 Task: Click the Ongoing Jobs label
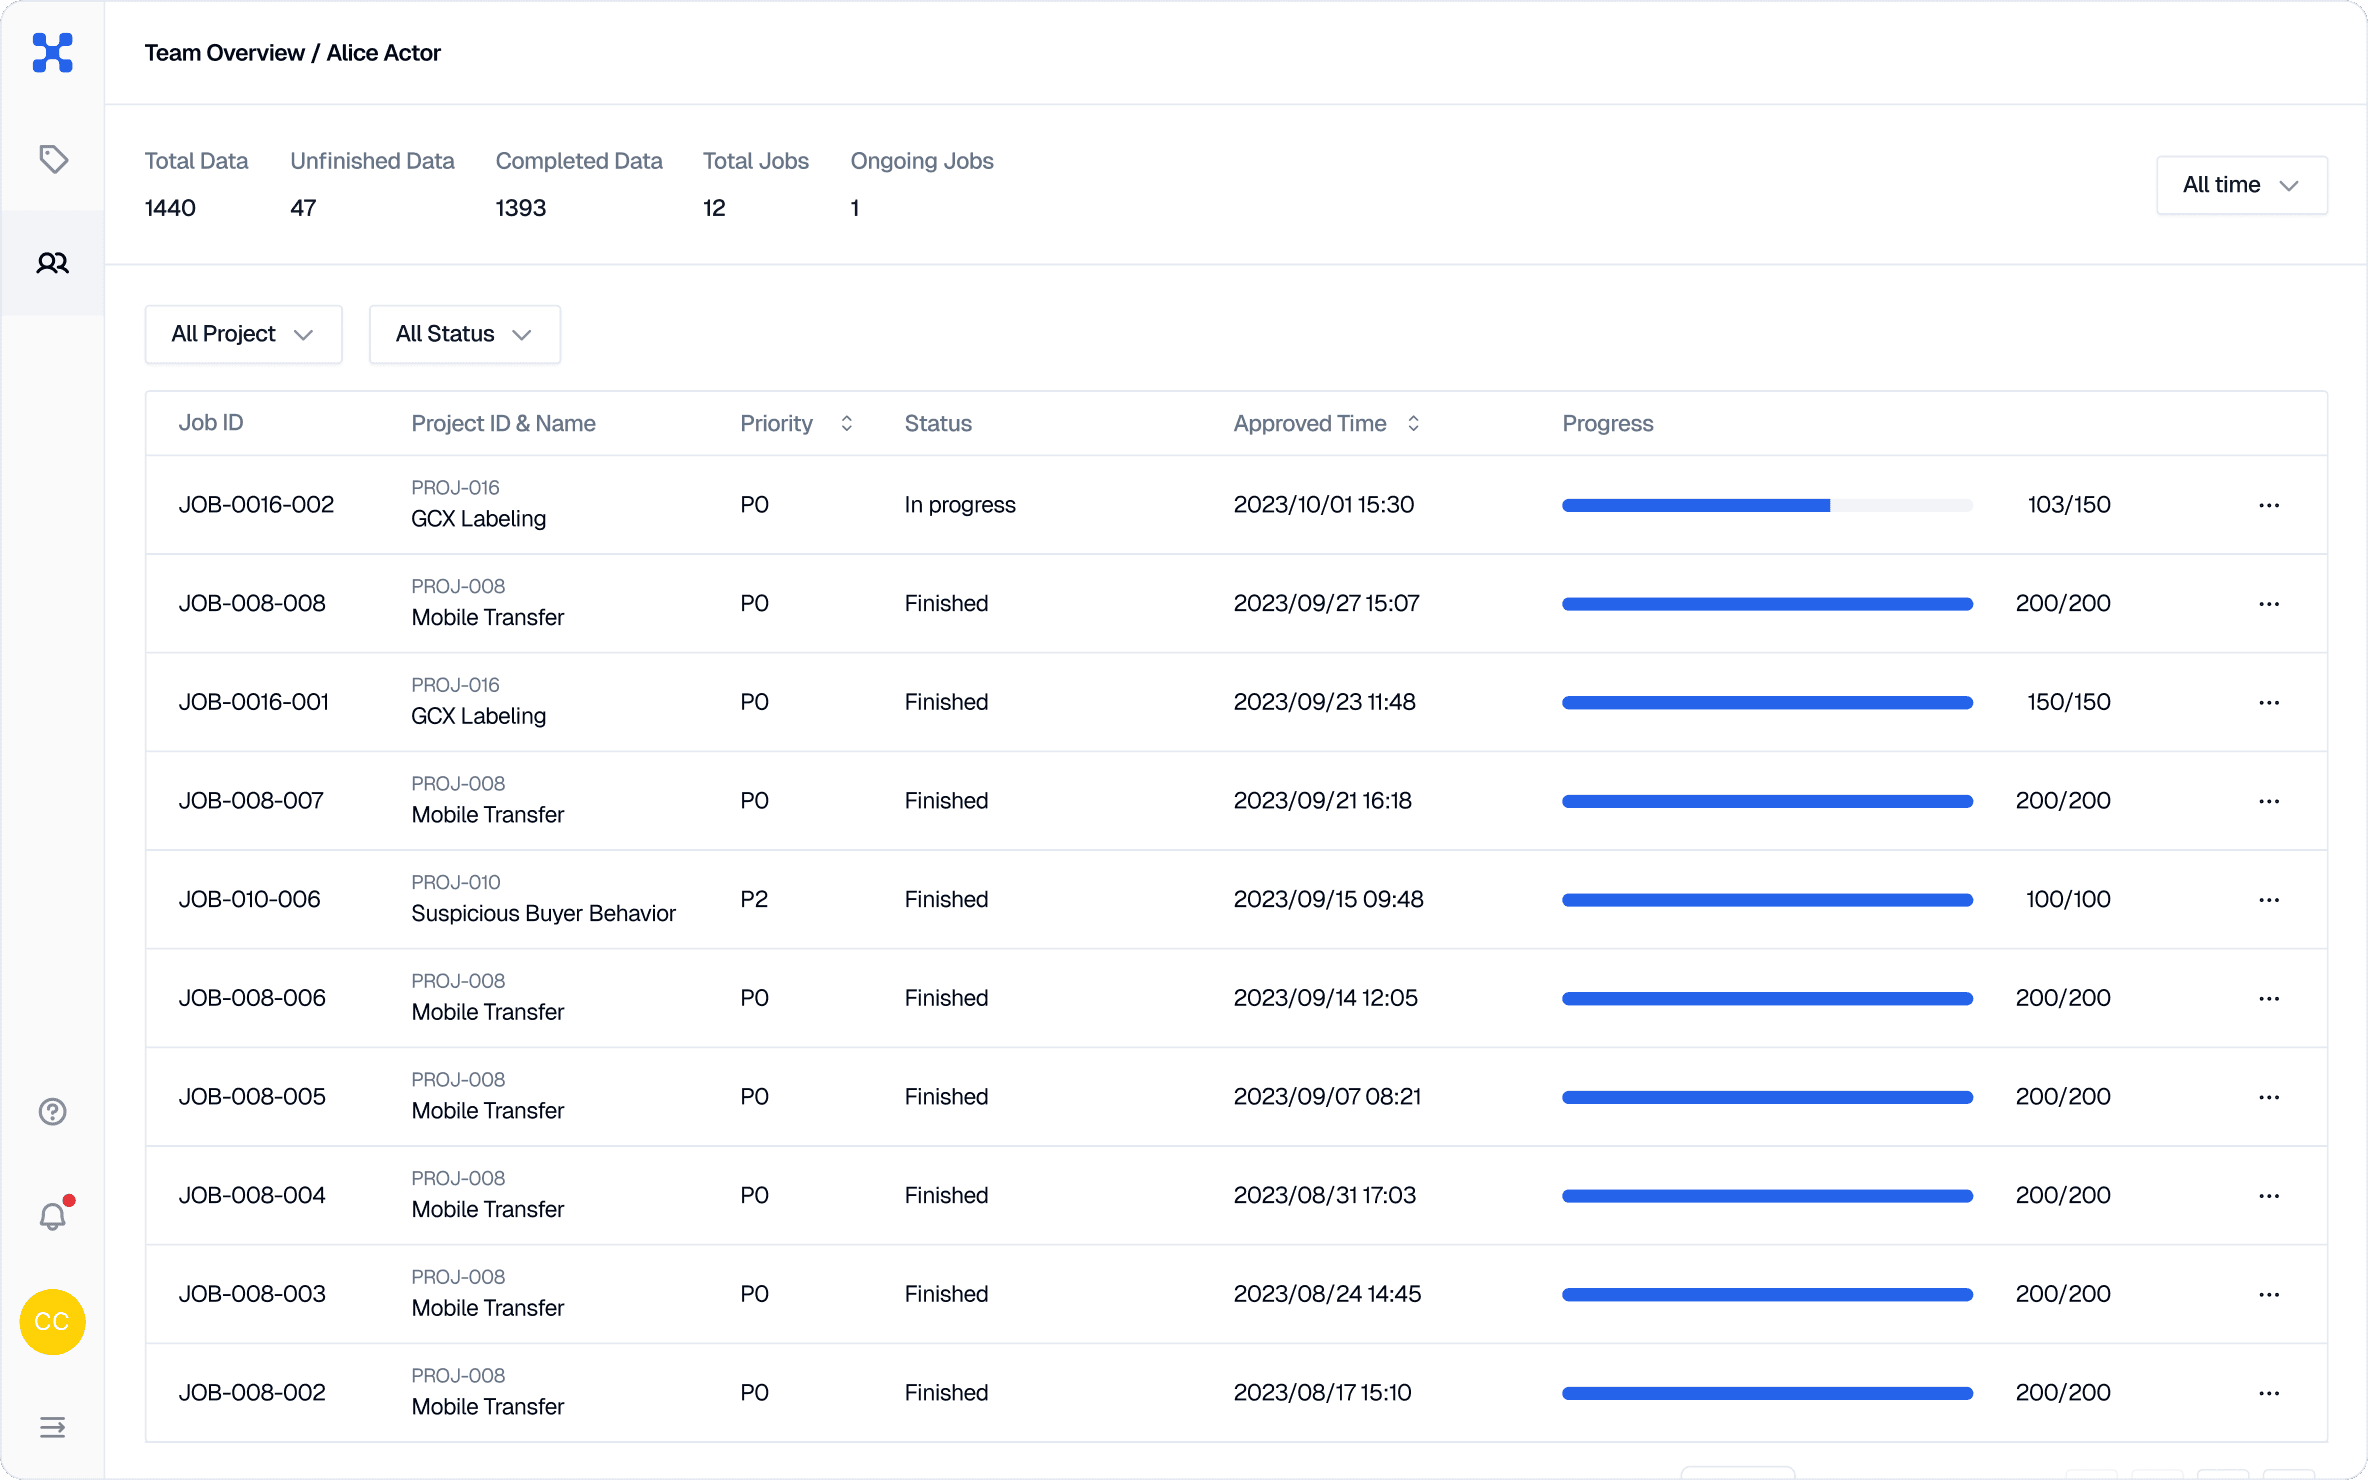[922, 161]
